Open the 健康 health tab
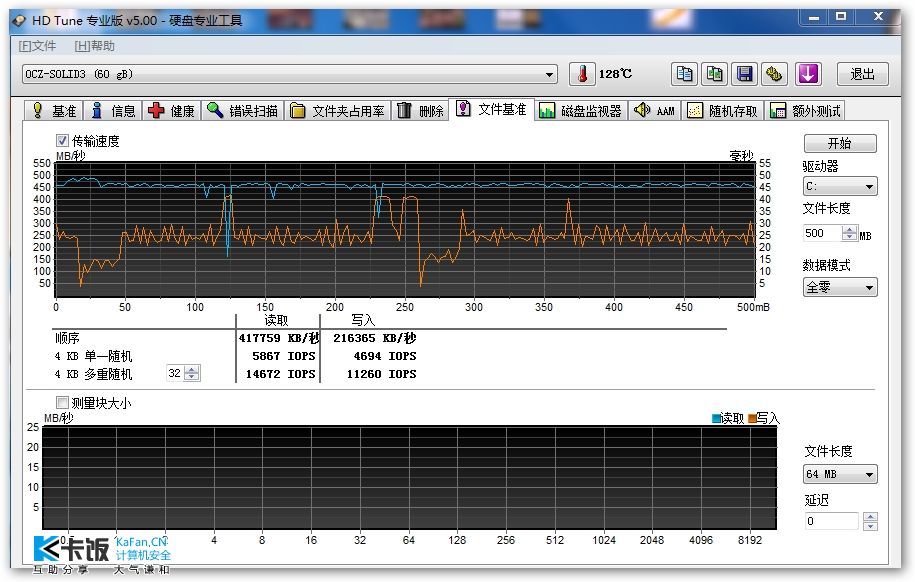Screen dimensions: 915x582 click(x=172, y=110)
